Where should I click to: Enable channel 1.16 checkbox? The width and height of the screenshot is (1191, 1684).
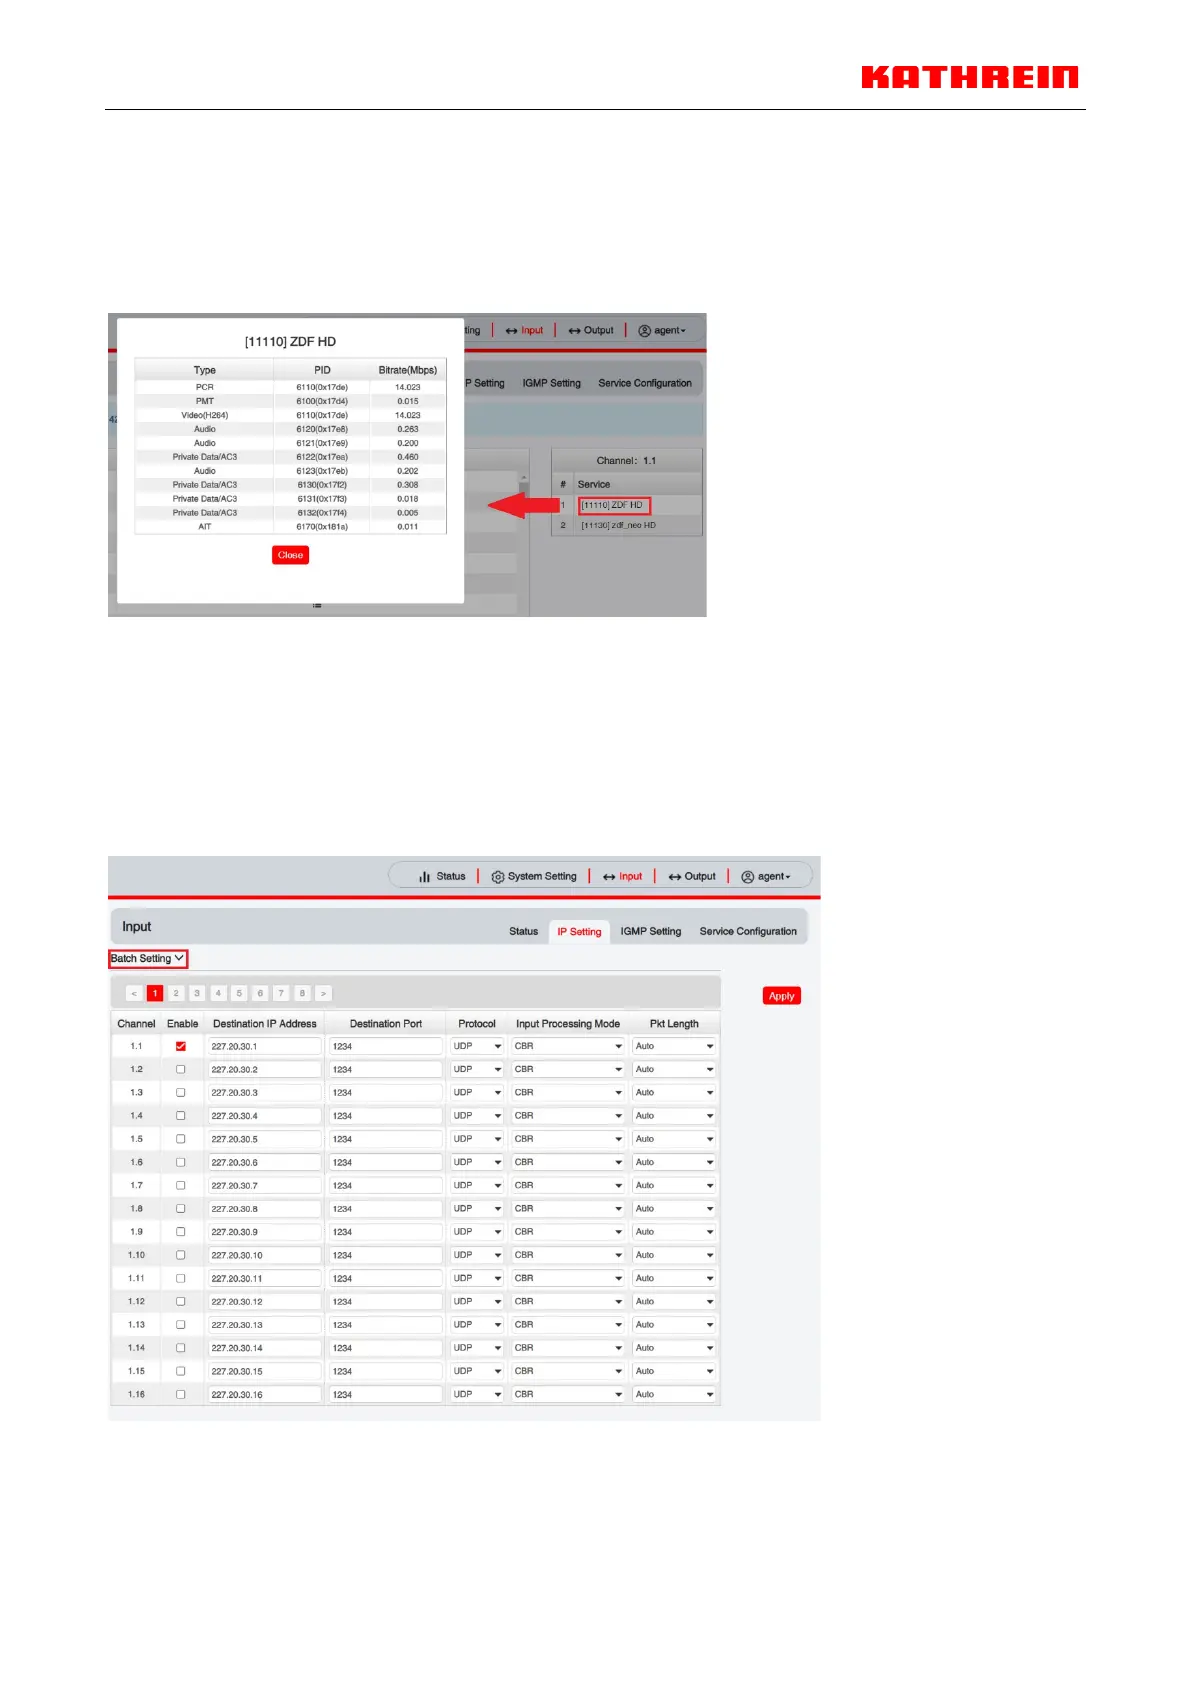181,1395
